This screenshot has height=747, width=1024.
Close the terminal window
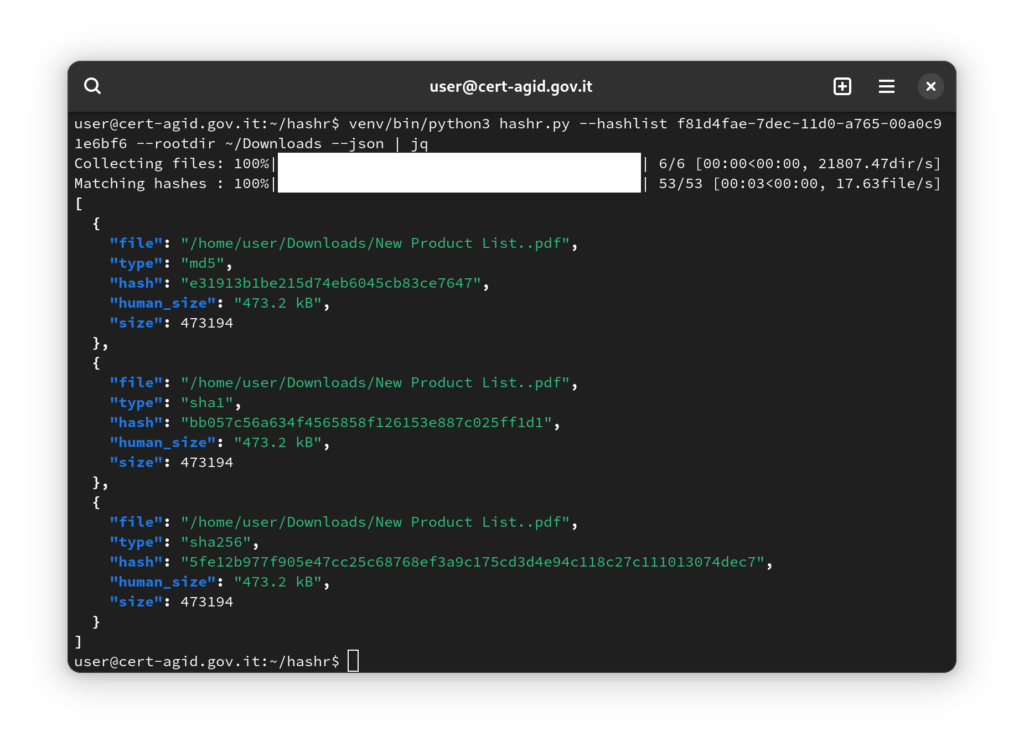point(930,86)
